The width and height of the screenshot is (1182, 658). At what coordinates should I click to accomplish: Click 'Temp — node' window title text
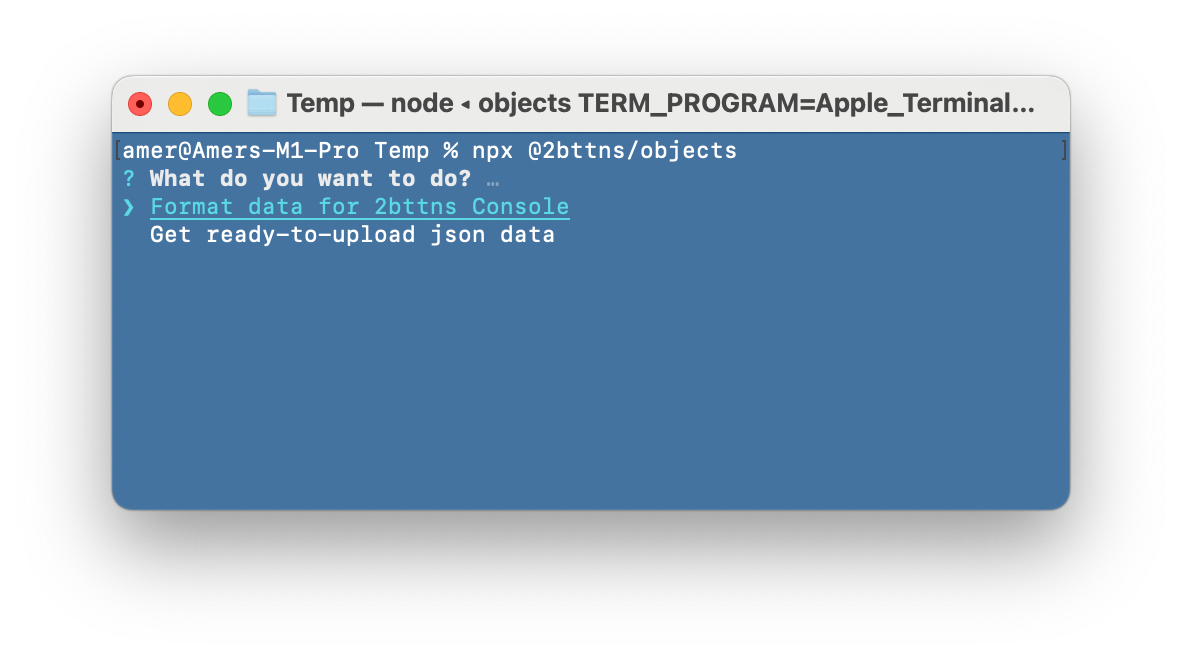pyautogui.click(x=370, y=103)
